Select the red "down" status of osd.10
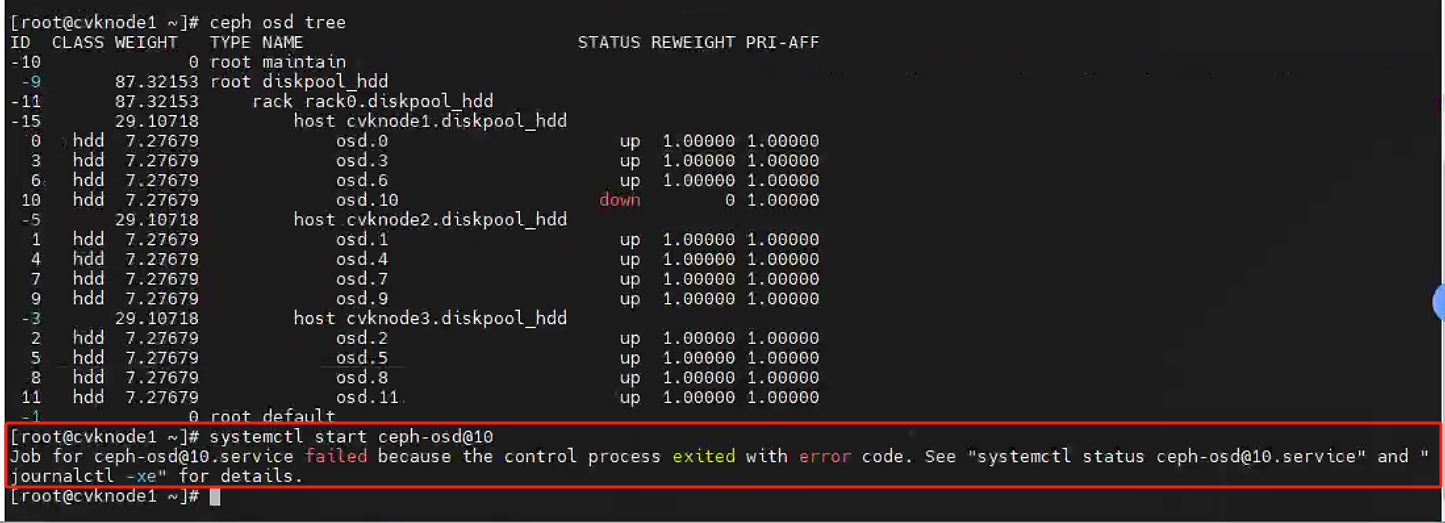This screenshot has width=1445, height=523. click(620, 200)
